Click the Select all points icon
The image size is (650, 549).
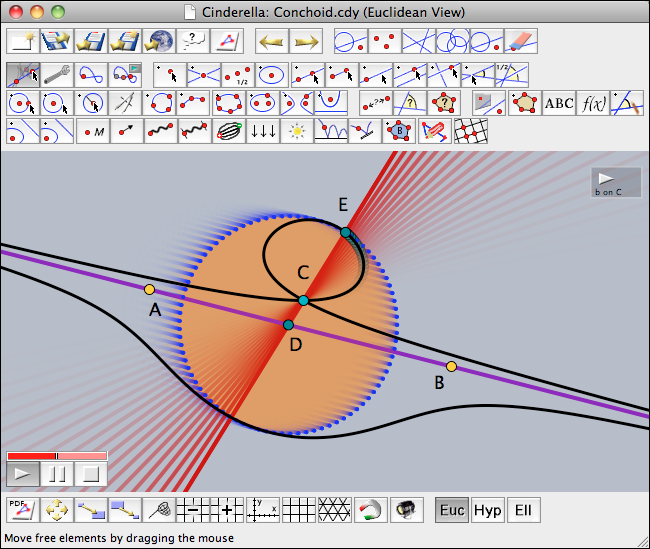385,41
